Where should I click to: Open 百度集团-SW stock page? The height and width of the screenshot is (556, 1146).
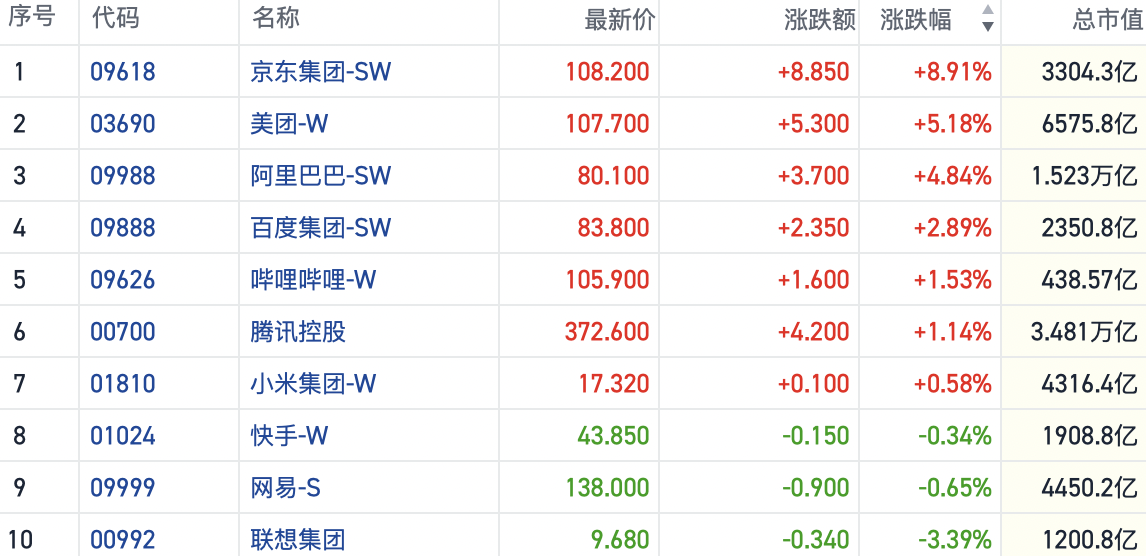pyautogui.click(x=321, y=228)
